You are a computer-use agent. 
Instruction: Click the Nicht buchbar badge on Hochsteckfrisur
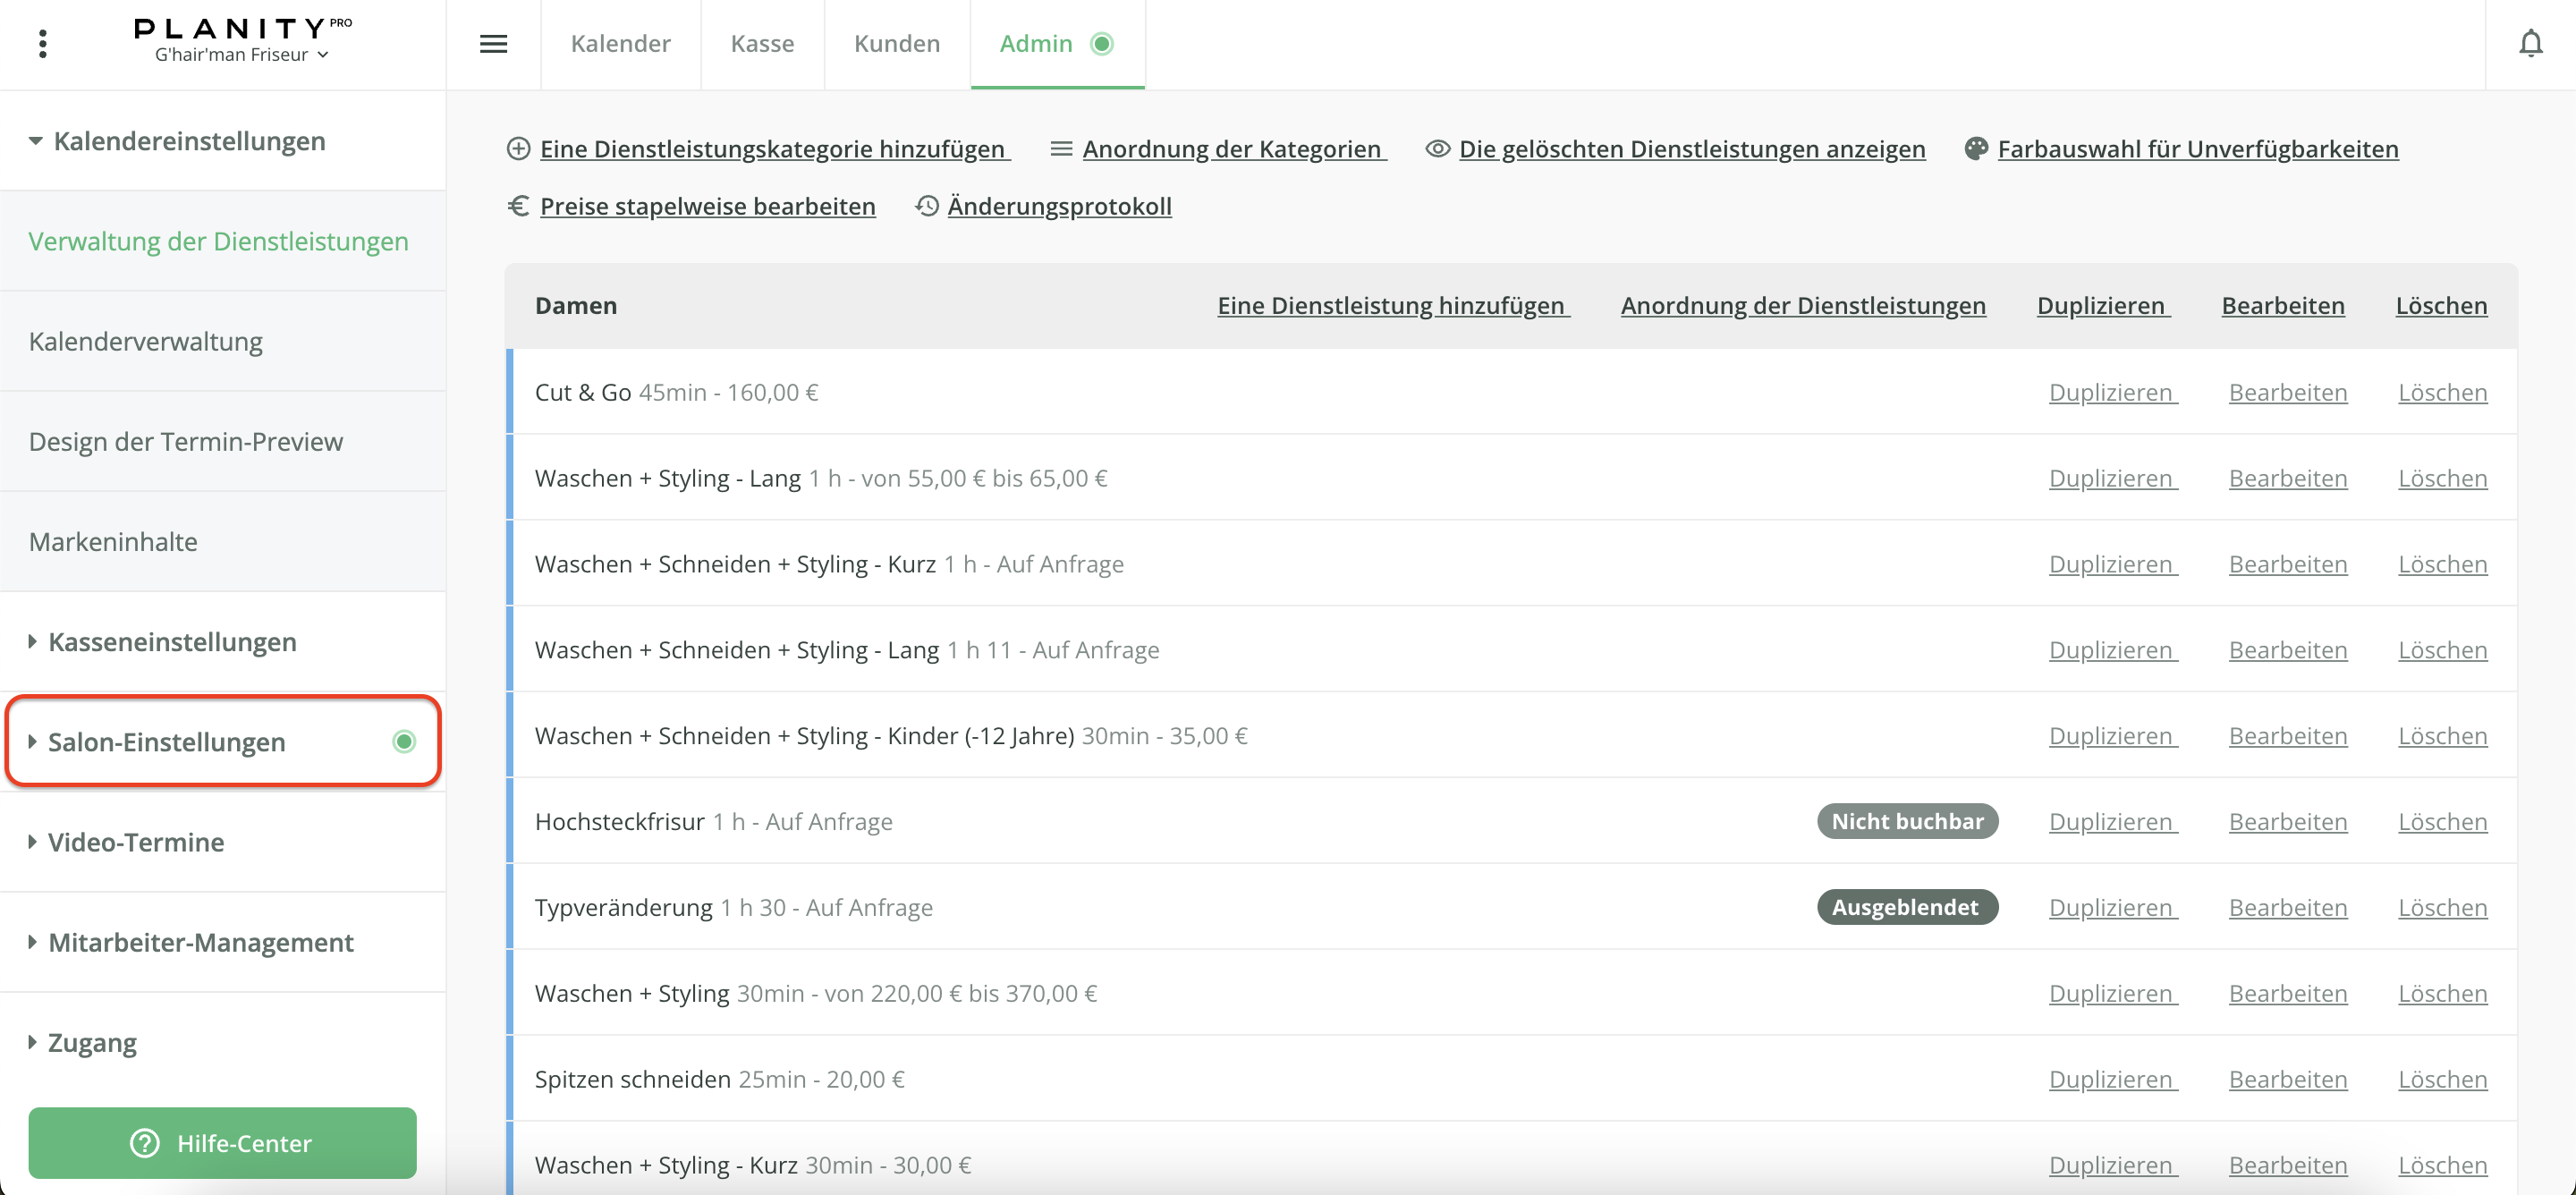1906,821
